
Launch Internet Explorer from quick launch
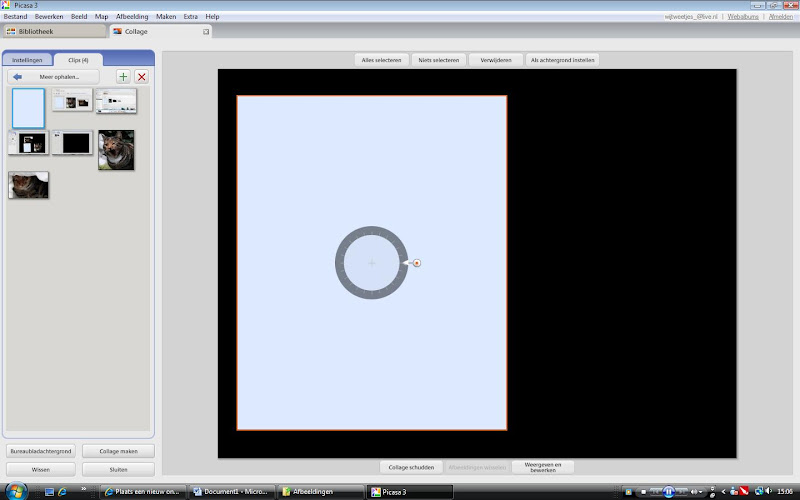click(62, 492)
